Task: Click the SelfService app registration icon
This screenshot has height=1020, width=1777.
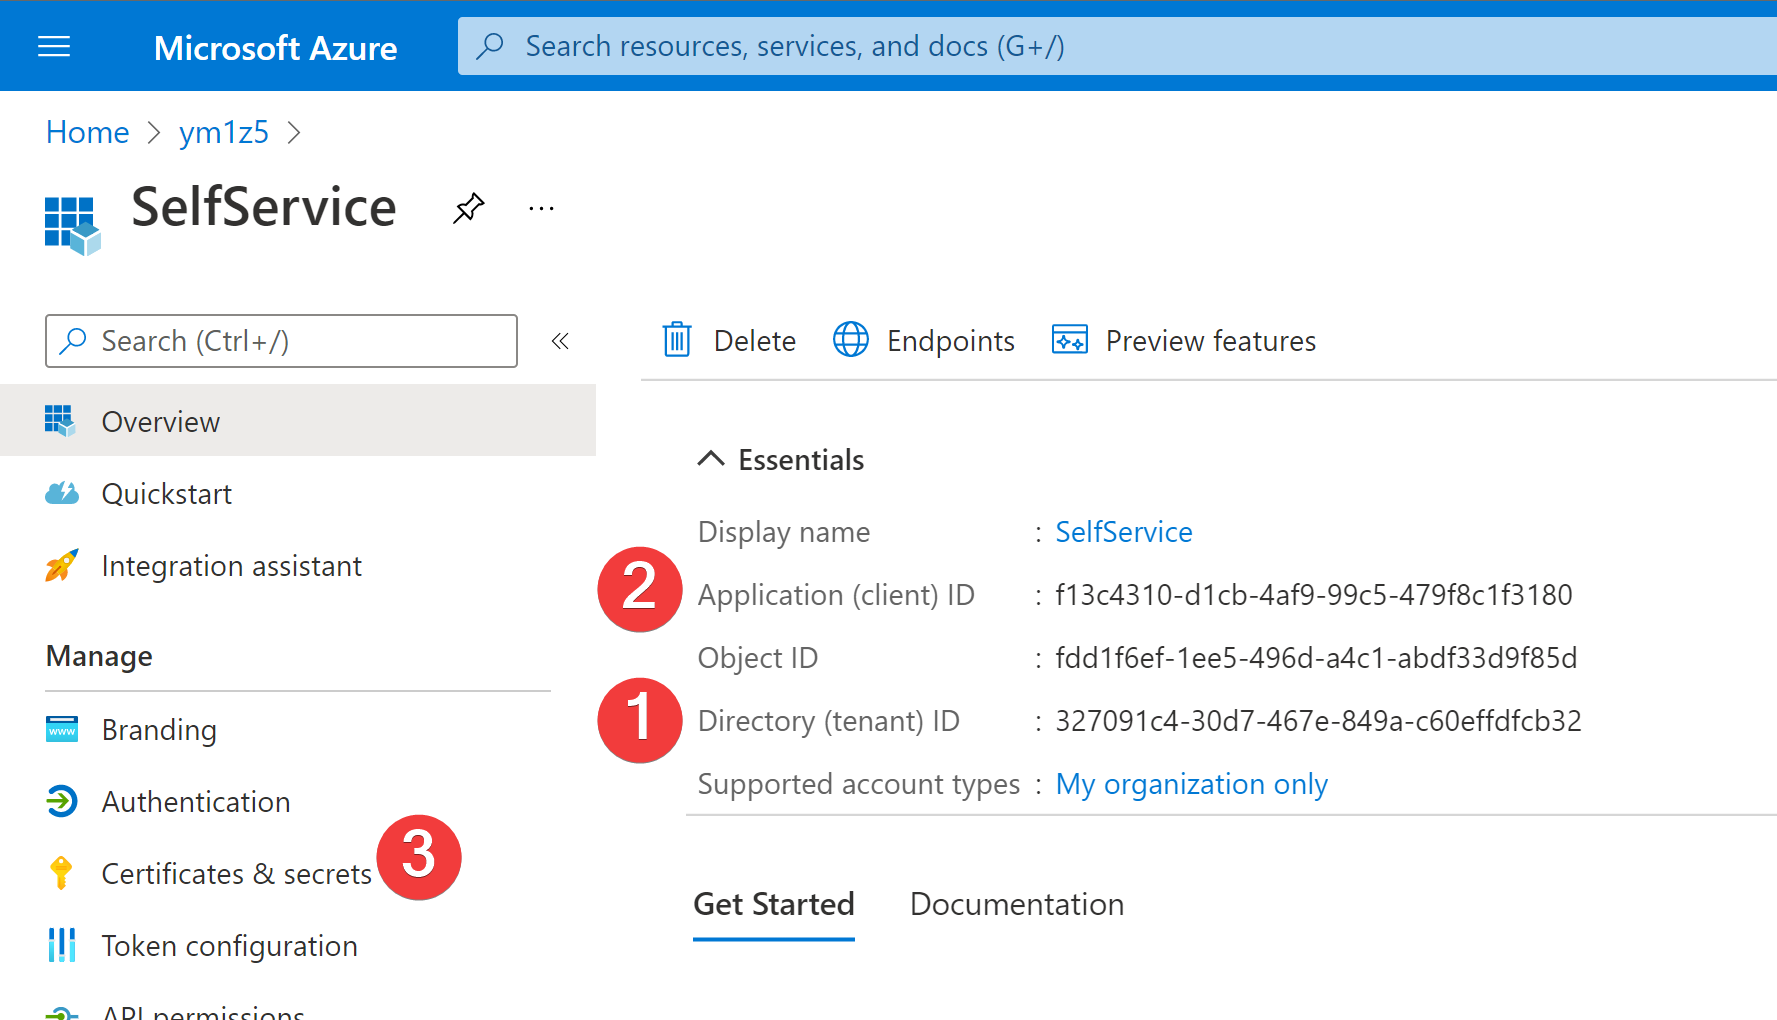Action: pyautogui.click(x=72, y=225)
